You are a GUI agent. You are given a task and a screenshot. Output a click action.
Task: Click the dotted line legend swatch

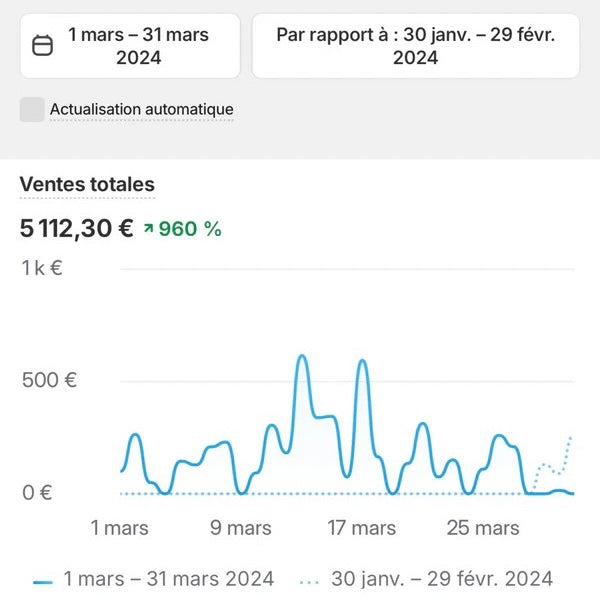tap(310, 580)
